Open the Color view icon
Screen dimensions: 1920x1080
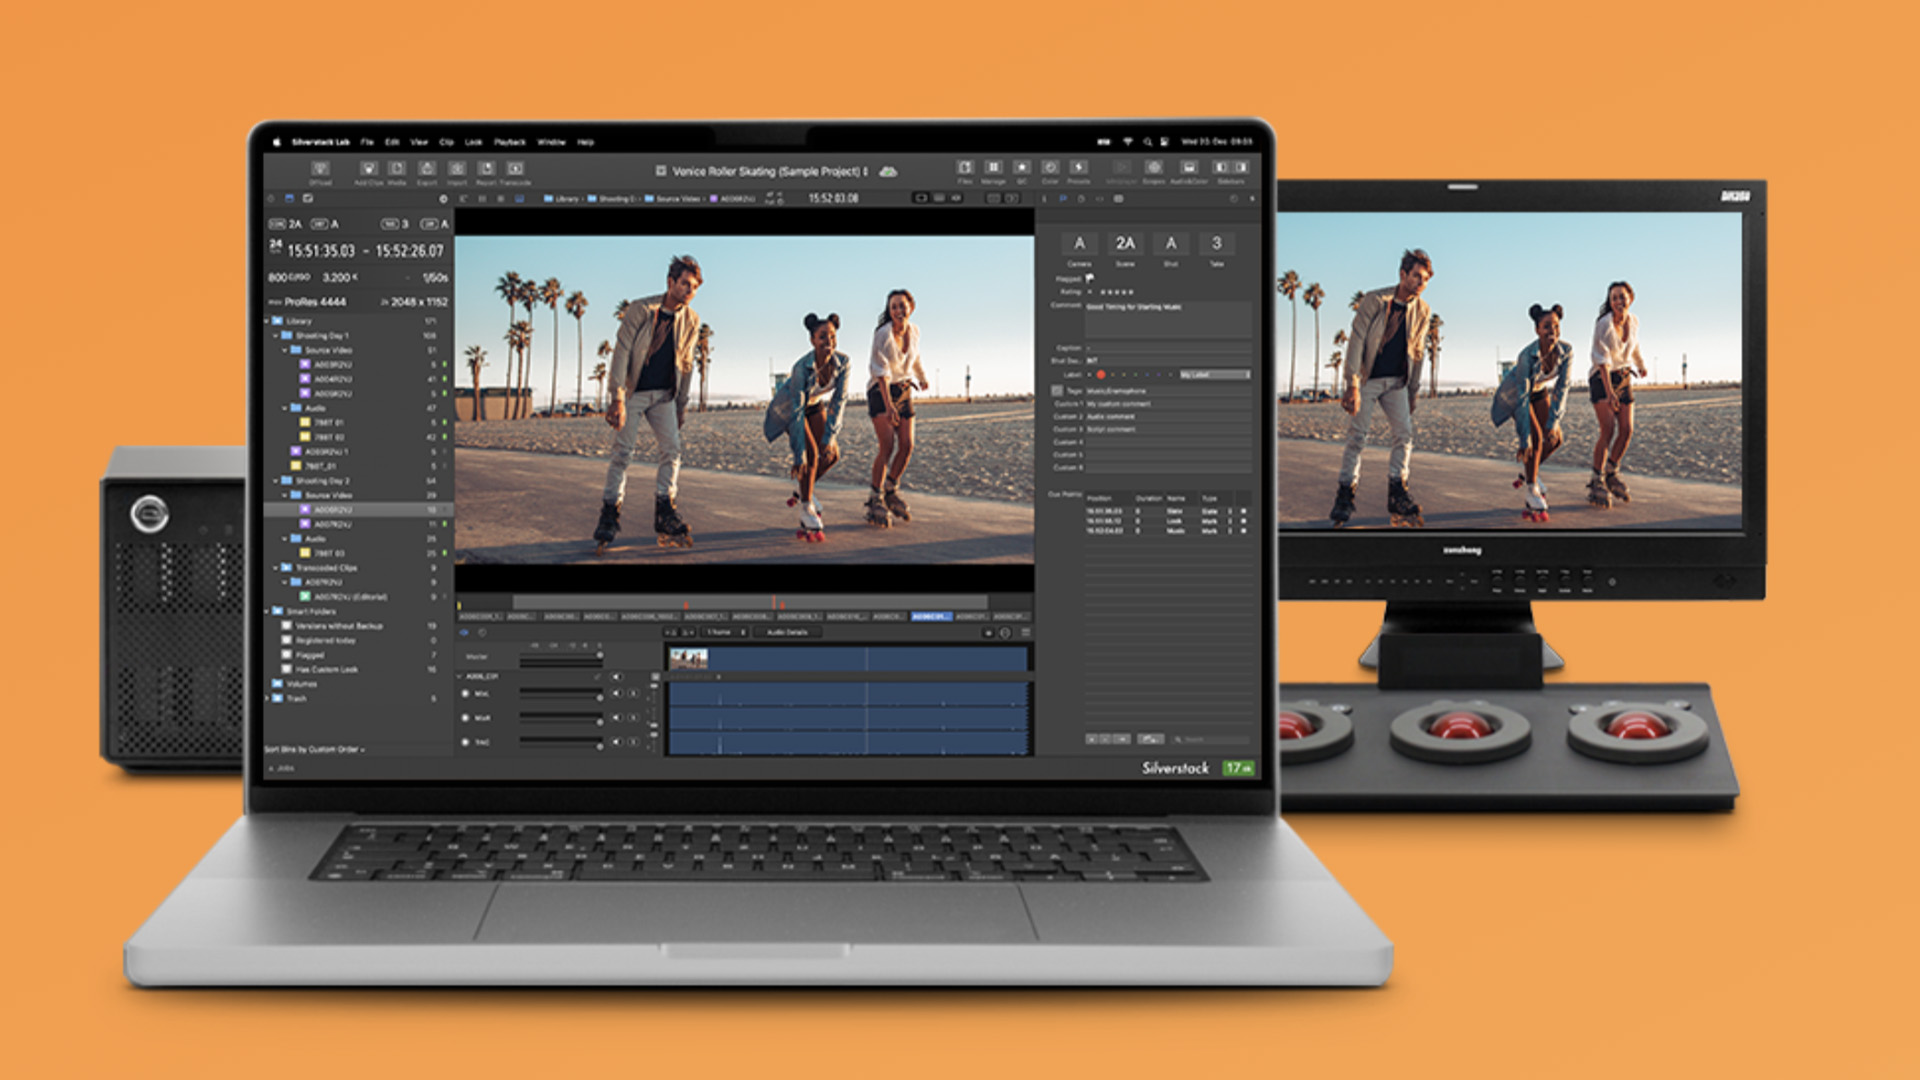[1050, 167]
